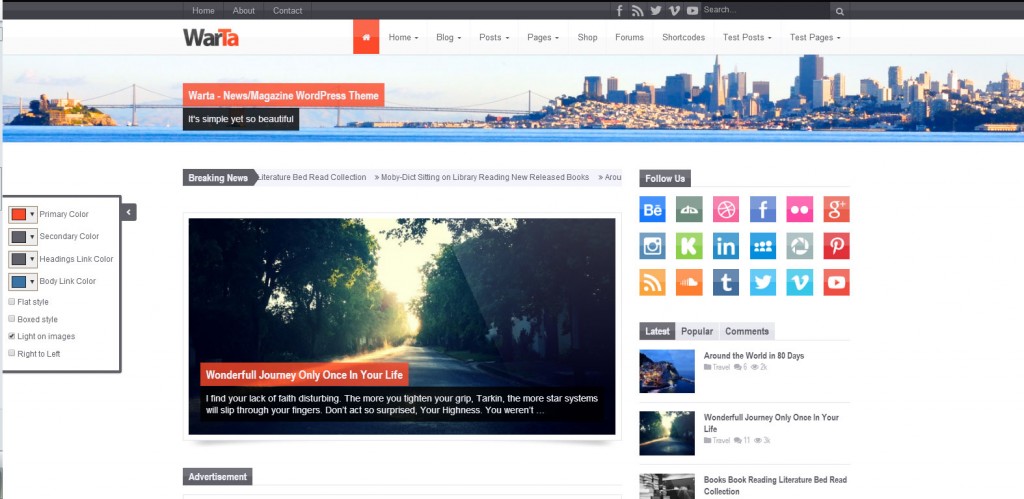This screenshot has height=499, width=1024.
Task: Switch to the Comments tab
Action: pyautogui.click(x=747, y=331)
